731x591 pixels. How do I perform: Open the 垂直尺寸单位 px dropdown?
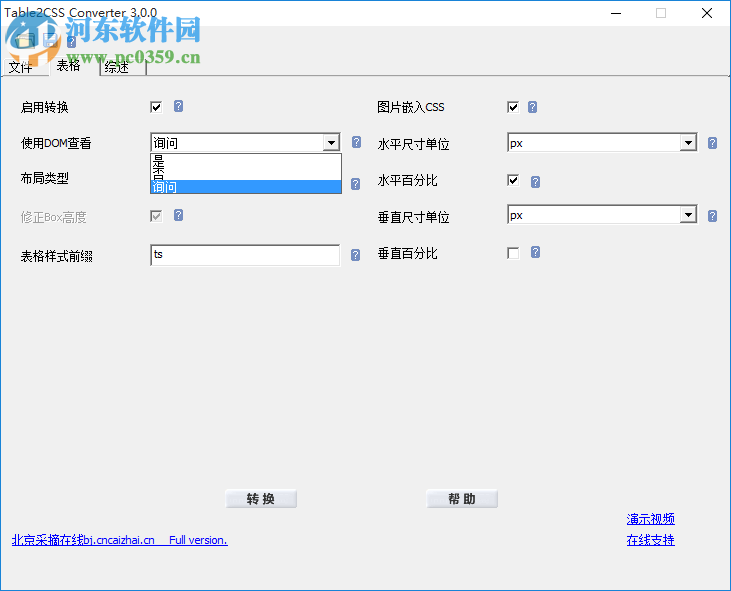point(689,215)
